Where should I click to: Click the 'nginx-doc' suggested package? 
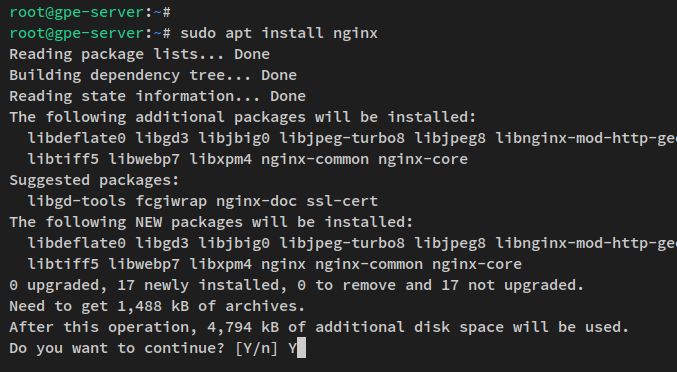[x=256, y=201]
